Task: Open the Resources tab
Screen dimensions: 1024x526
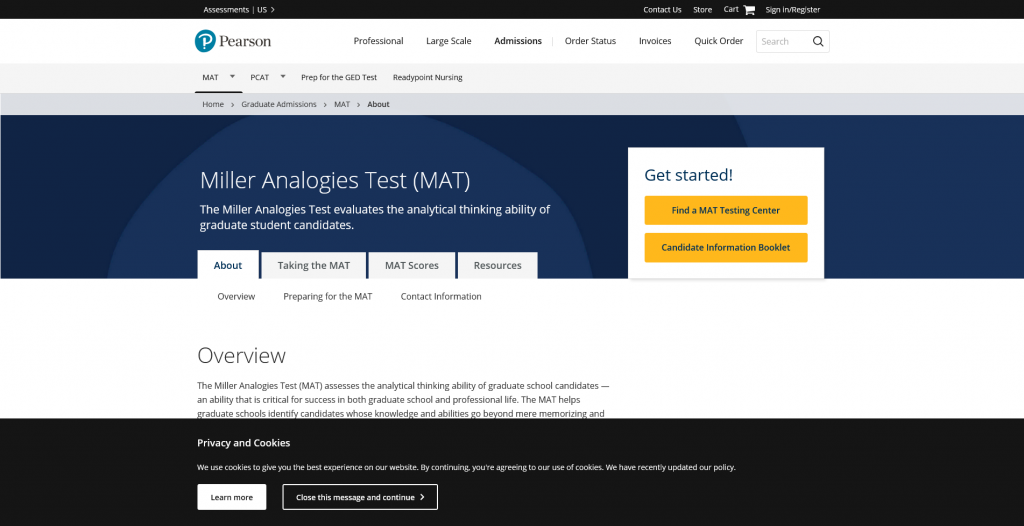Action: [497, 265]
